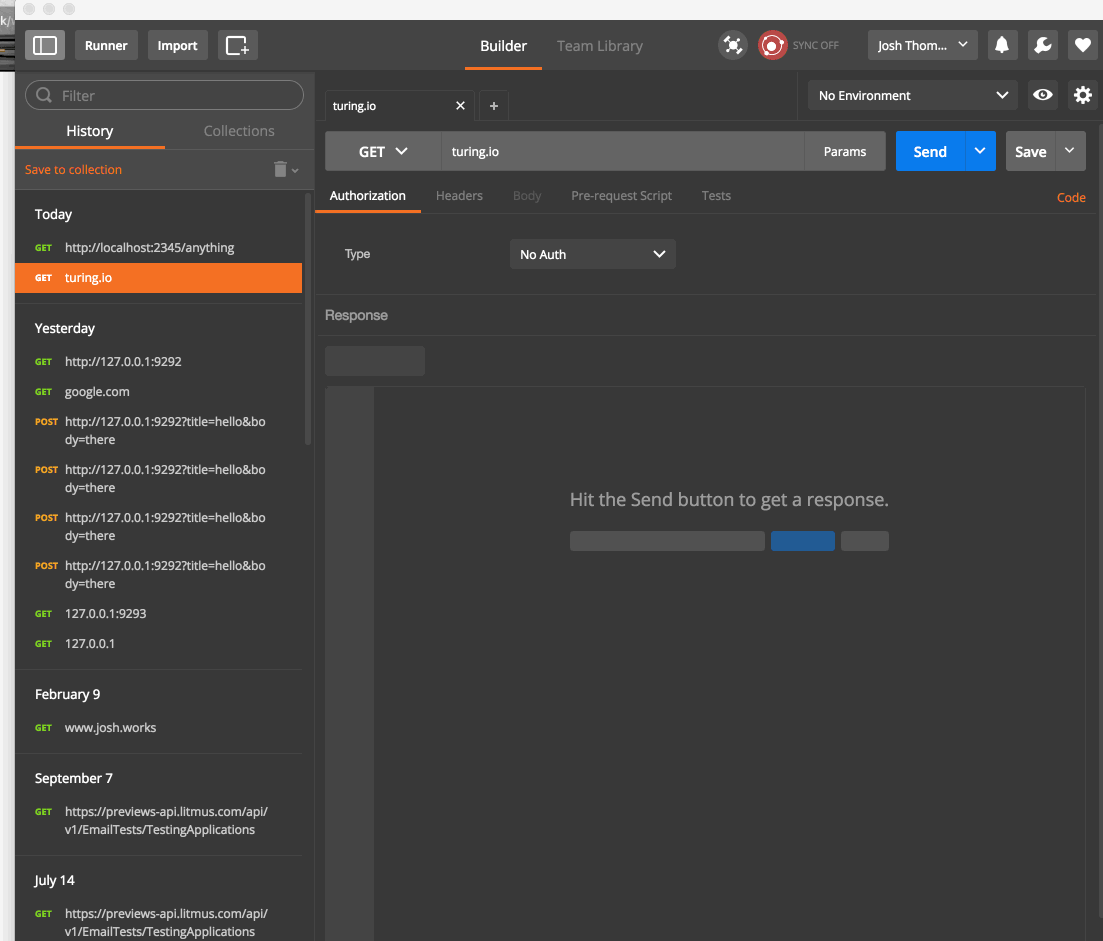The width and height of the screenshot is (1103, 941).
Task: Switch to the Collections tab
Action: [x=239, y=131]
